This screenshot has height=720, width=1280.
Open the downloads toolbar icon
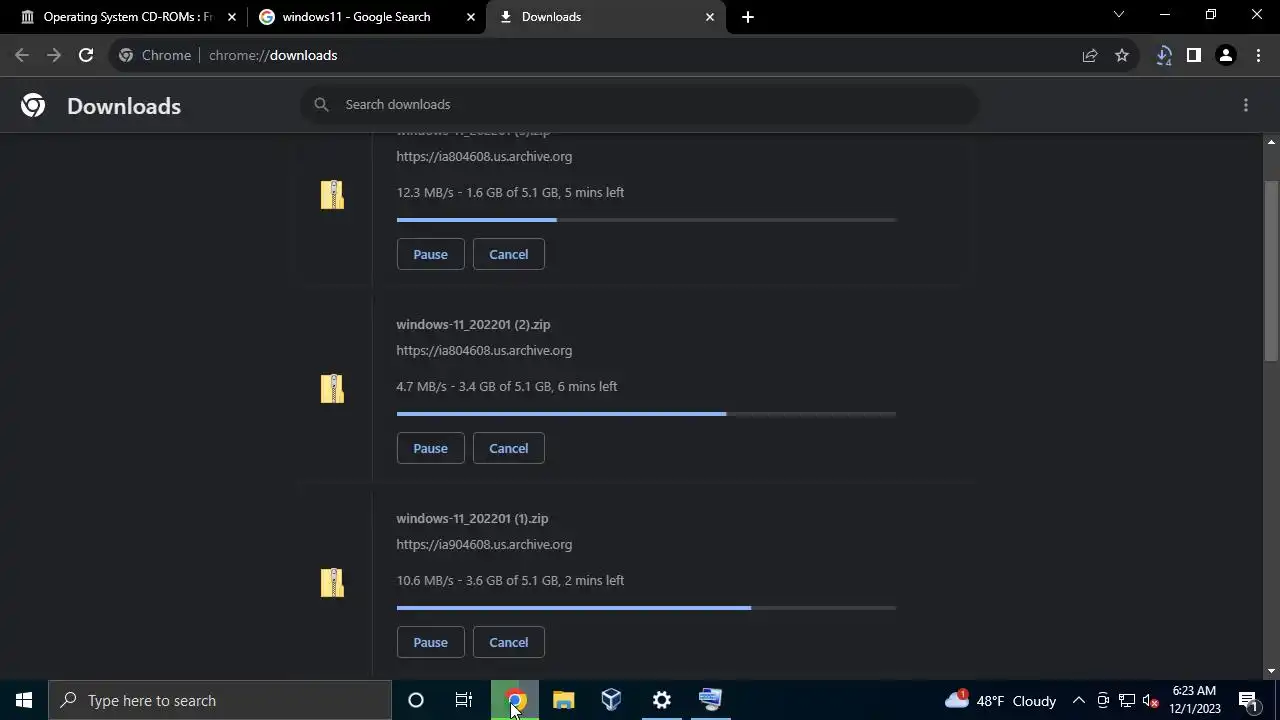click(x=1163, y=56)
